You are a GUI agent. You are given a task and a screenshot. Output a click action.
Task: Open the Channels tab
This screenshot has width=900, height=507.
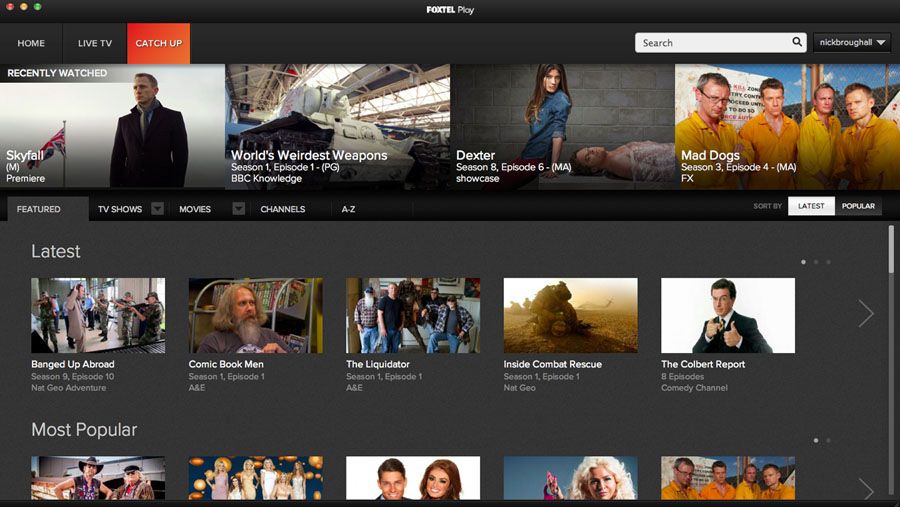coord(282,209)
